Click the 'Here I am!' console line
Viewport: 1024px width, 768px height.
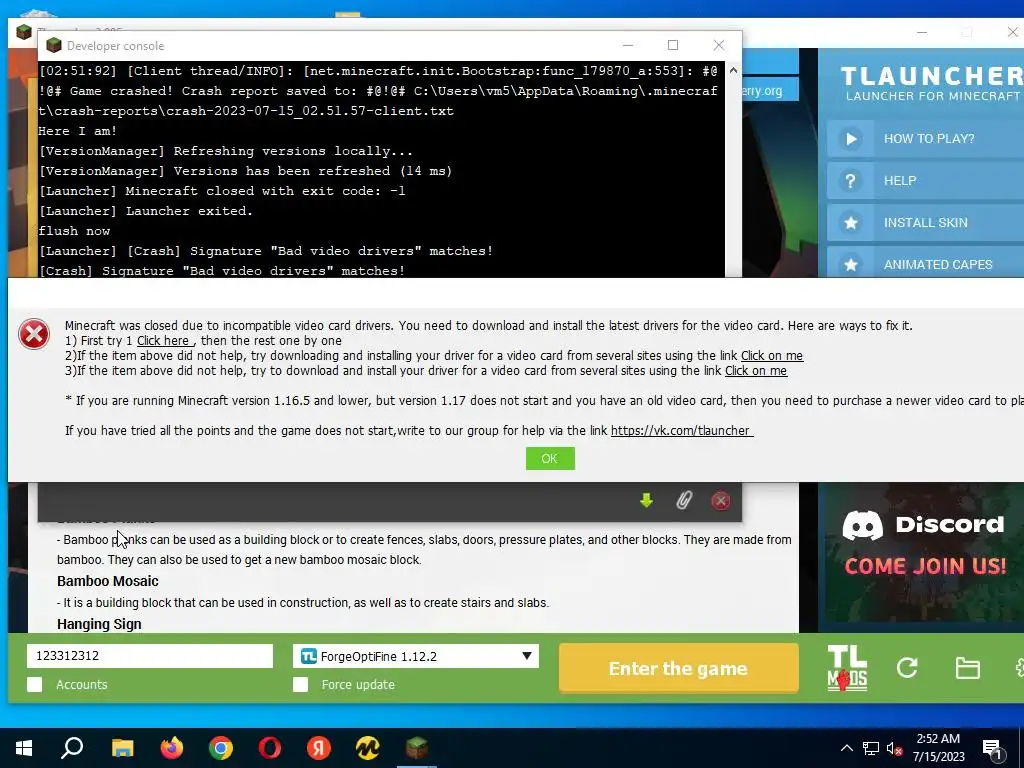click(x=78, y=131)
